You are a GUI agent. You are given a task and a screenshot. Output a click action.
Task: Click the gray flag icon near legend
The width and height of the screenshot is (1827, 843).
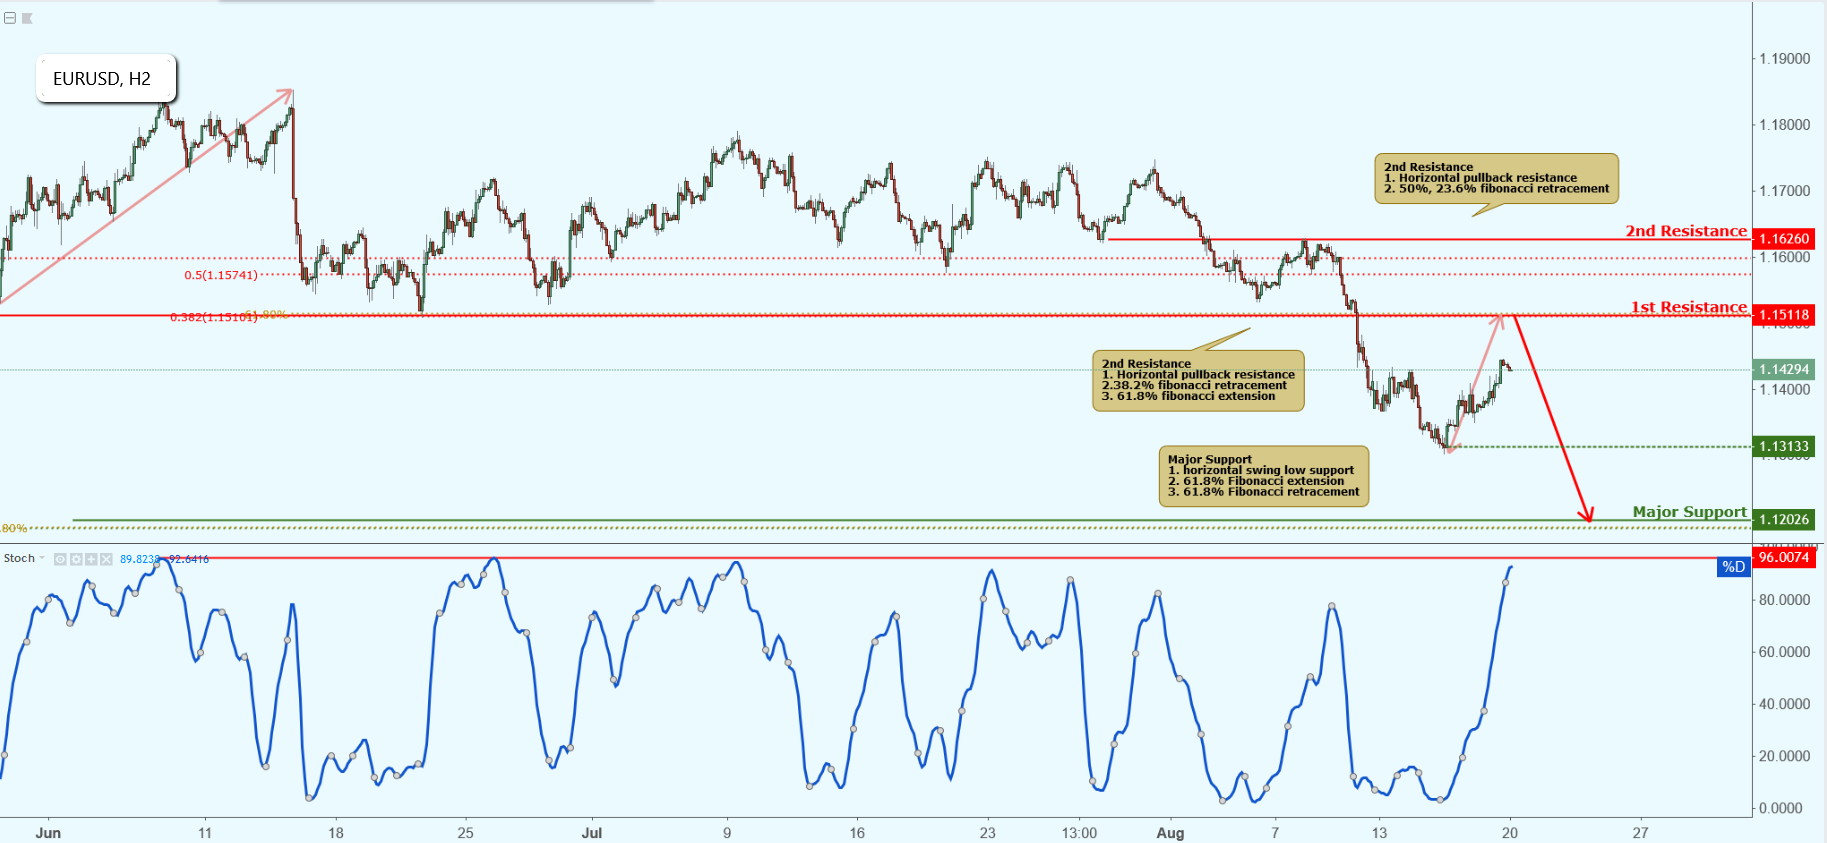(x=28, y=18)
